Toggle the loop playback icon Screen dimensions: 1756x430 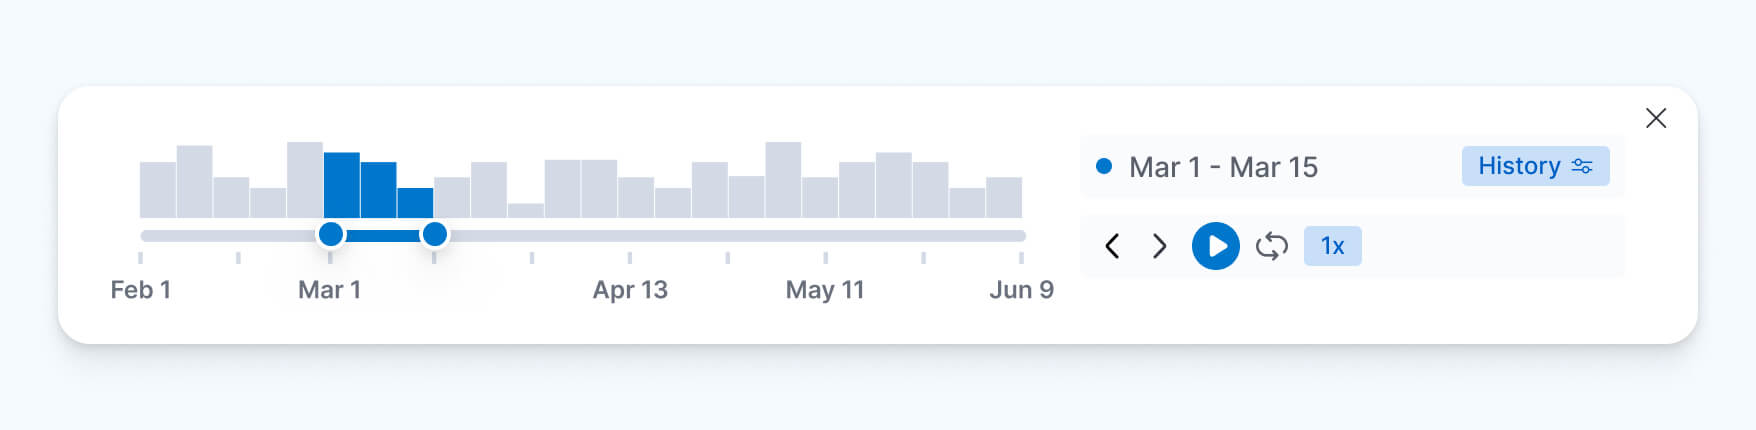pyautogui.click(x=1271, y=246)
